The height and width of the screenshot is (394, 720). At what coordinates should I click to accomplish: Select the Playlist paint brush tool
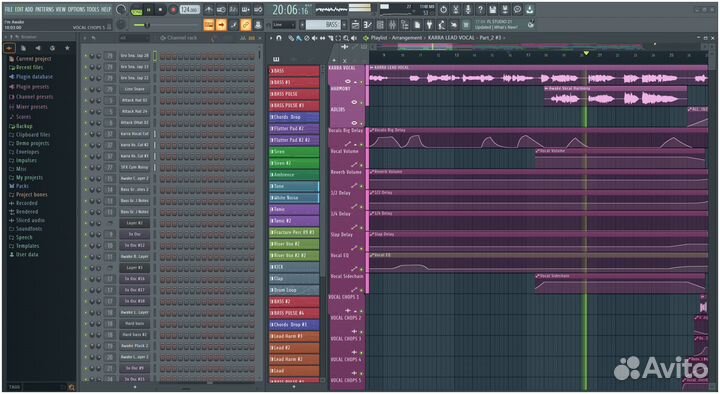point(298,38)
